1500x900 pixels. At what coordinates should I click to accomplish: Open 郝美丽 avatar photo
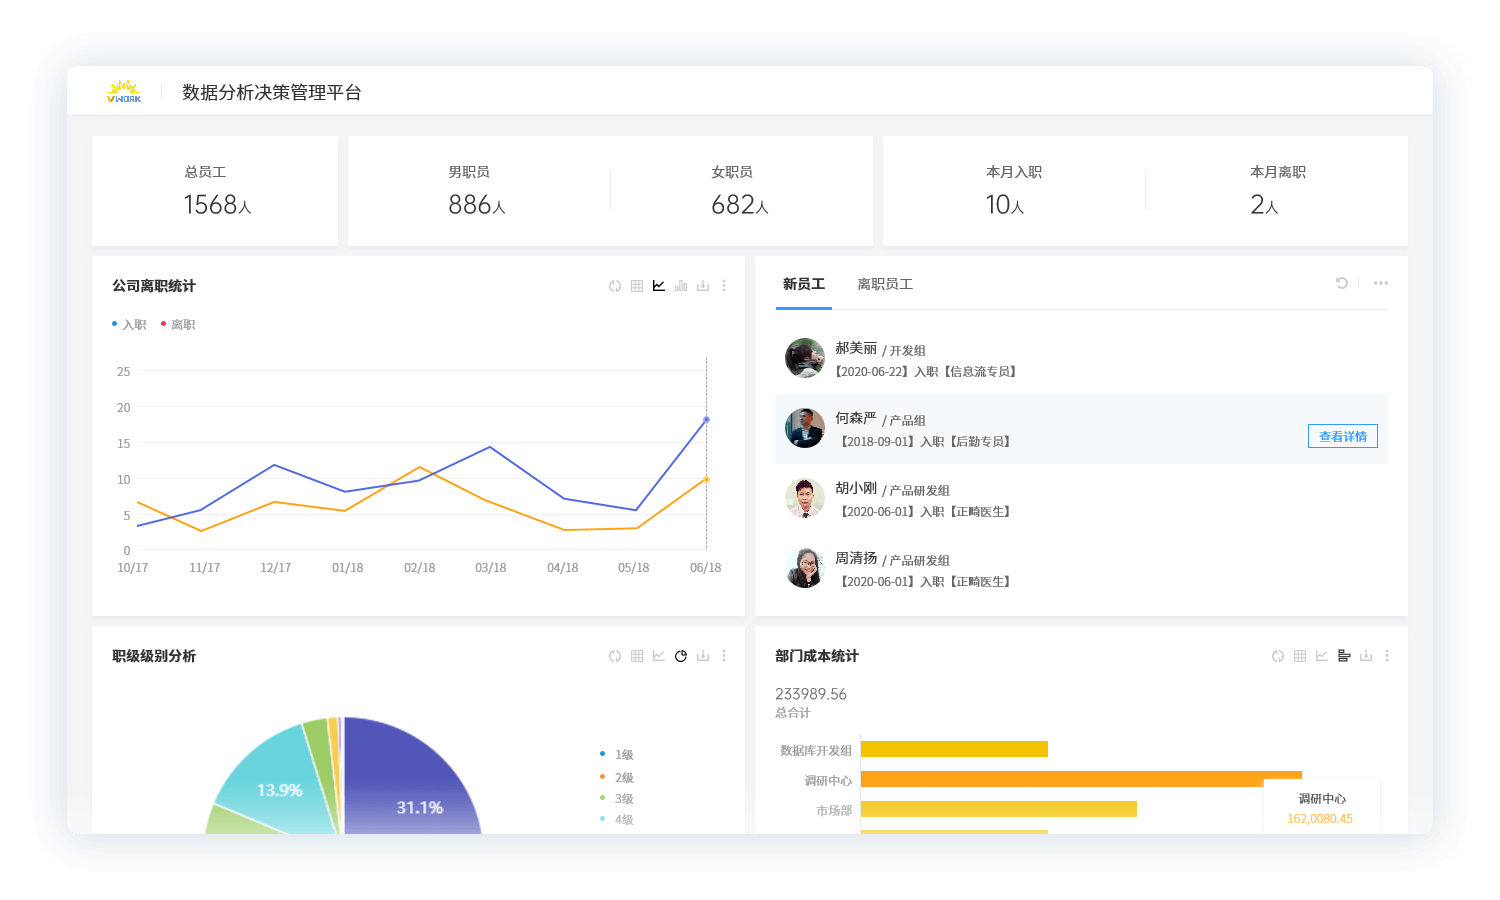coord(805,358)
